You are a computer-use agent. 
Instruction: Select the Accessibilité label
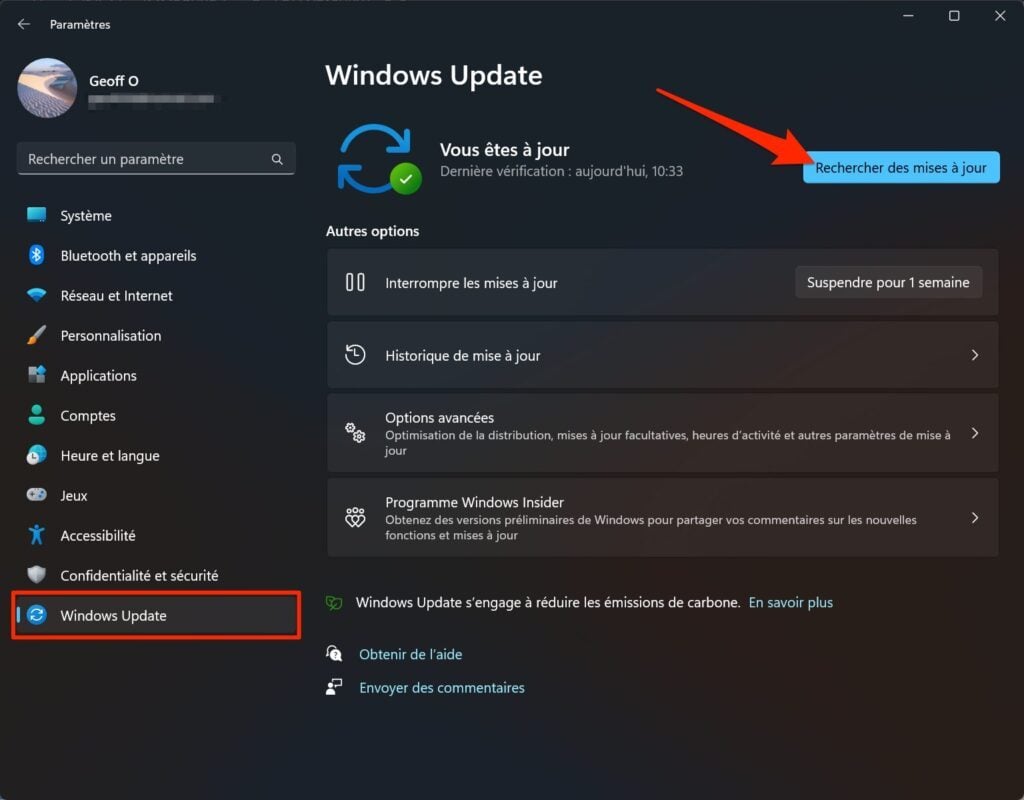[x=98, y=536]
